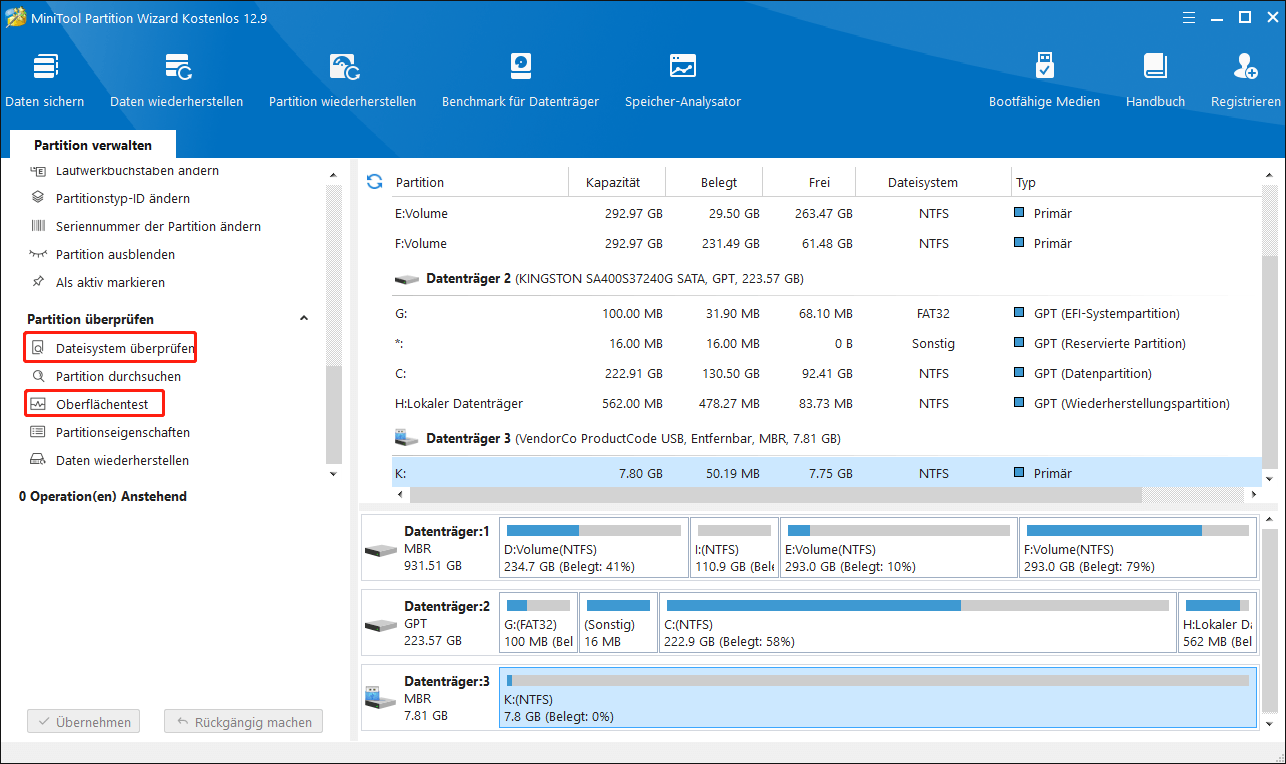Select C: partition row

(x=825, y=373)
